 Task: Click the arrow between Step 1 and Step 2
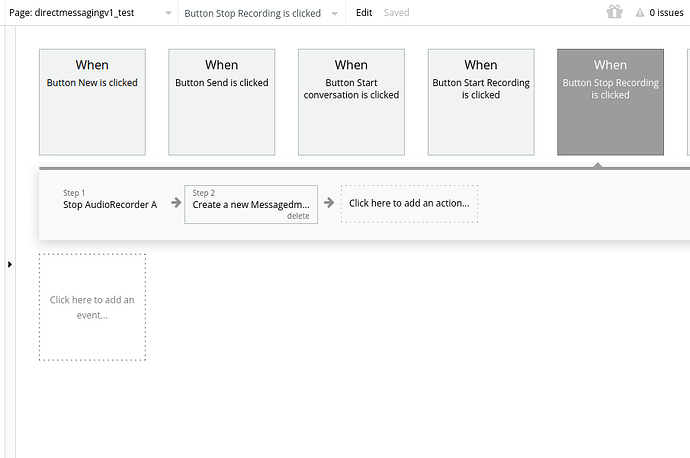pos(176,203)
